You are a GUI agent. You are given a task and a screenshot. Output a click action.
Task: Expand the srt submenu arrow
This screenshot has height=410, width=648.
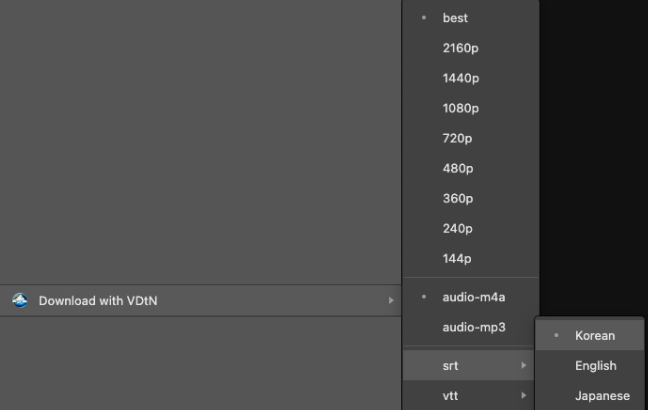pos(523,366)
